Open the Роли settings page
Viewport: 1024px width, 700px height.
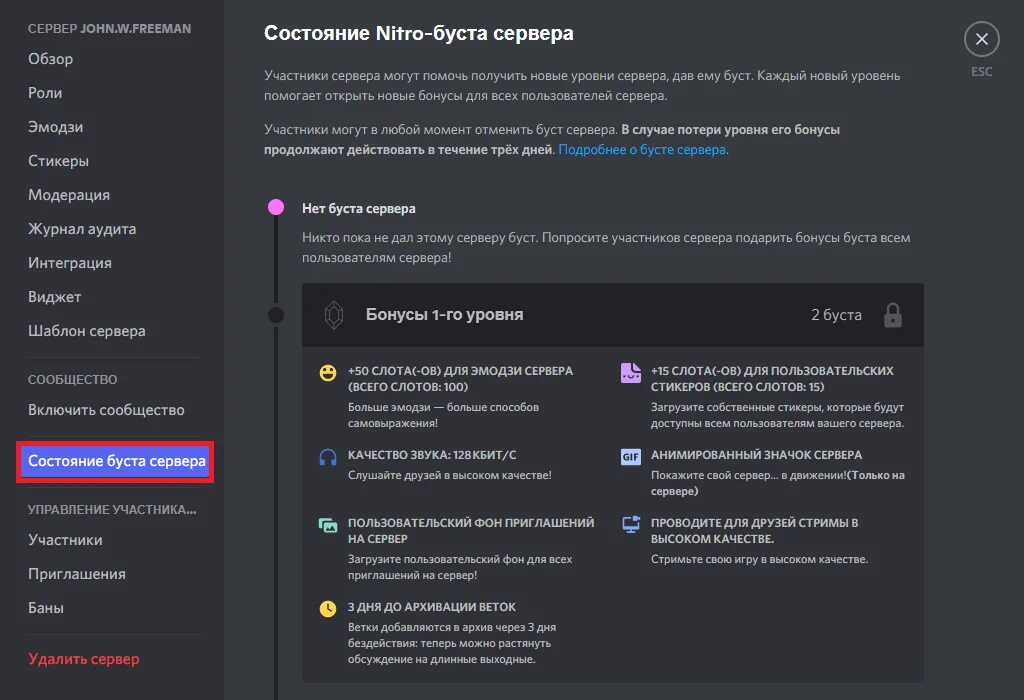point(45,93)
